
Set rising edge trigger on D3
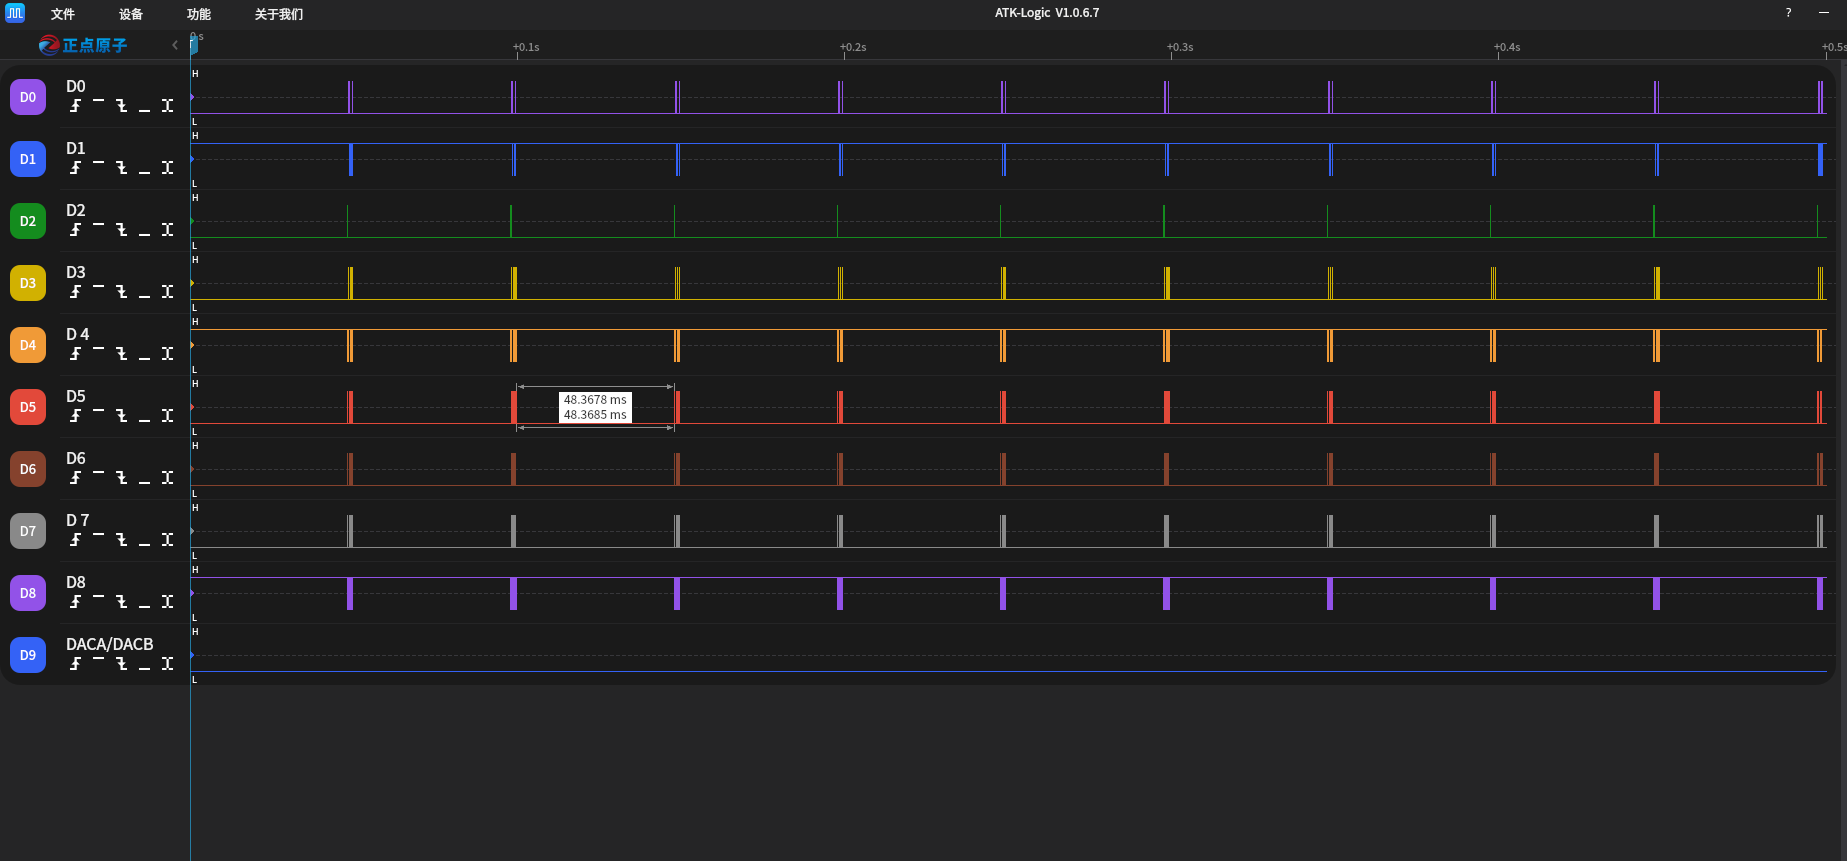point(75,292)
